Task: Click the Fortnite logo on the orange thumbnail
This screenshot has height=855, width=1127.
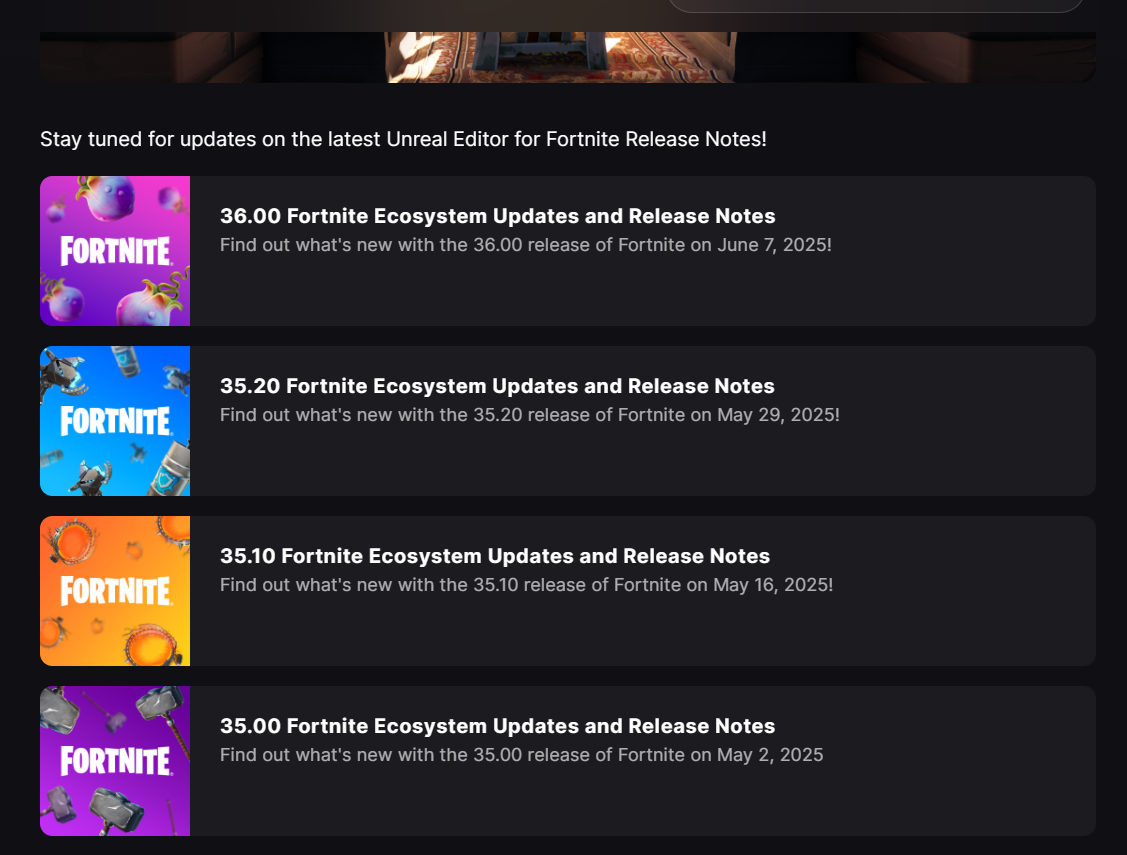Action: tap(115, 591)
